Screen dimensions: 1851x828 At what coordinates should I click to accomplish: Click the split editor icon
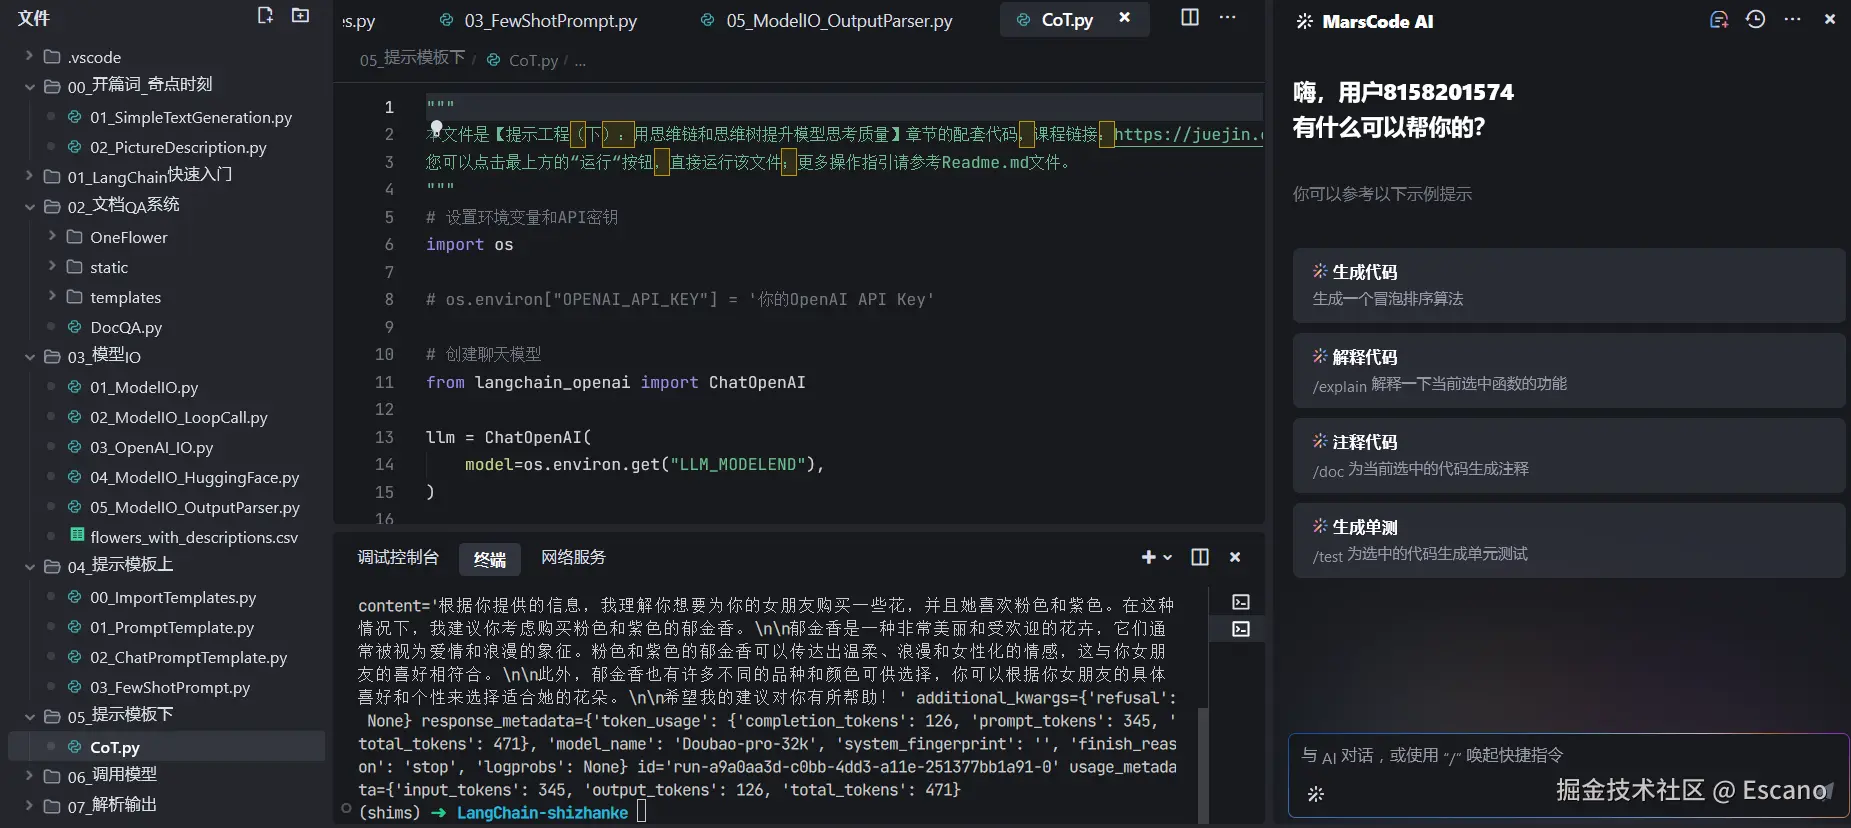click(1190, 18)
